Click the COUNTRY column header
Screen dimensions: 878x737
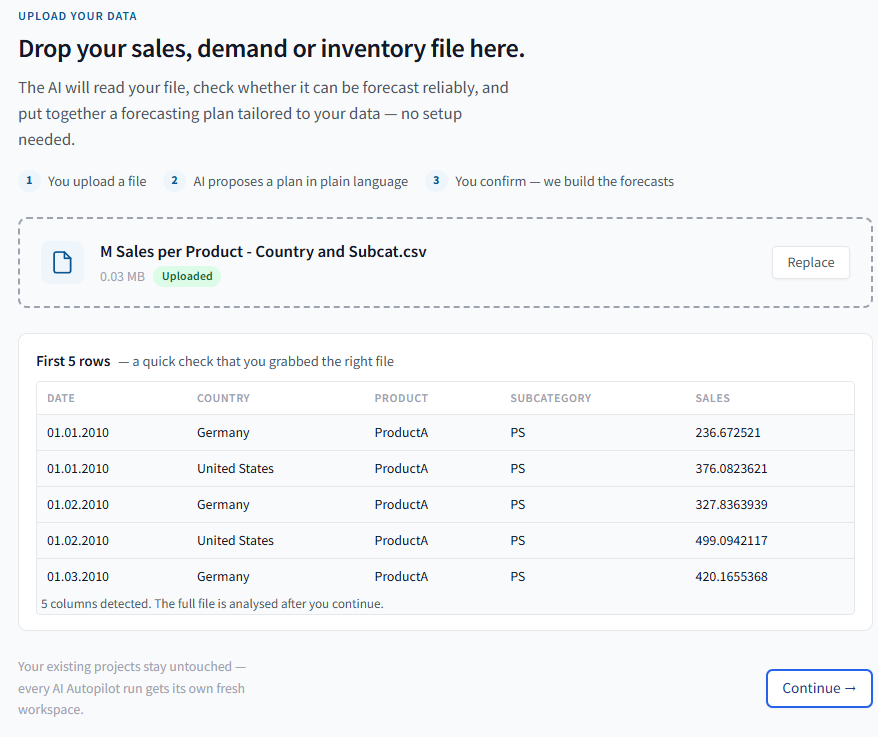pos(223,398)
